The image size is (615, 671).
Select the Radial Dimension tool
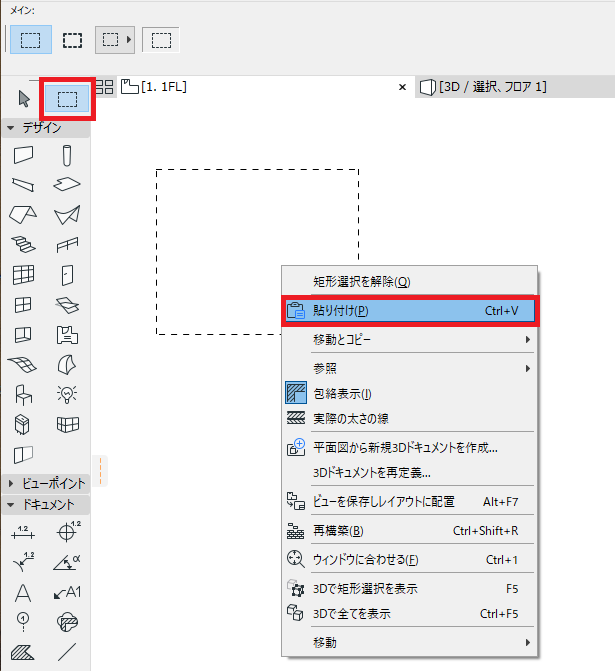coord(23,561)
